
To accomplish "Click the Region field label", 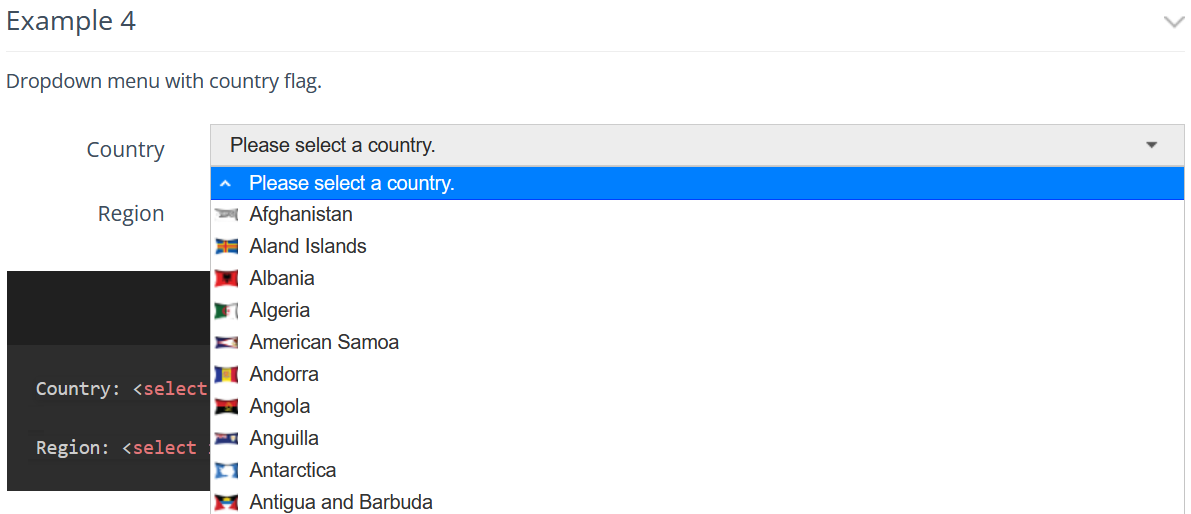I will pyautogui.click(x=131, y=214).
